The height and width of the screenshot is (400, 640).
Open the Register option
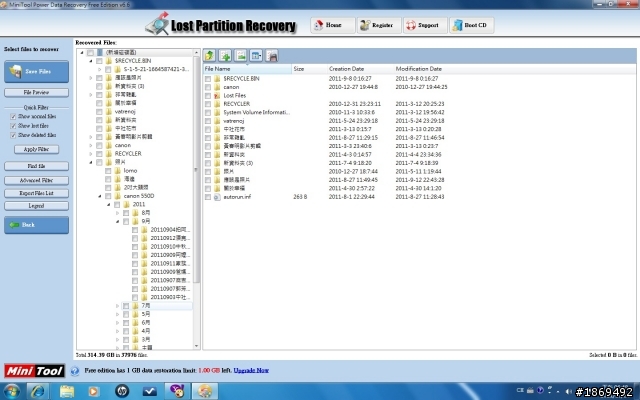point(379,25)
